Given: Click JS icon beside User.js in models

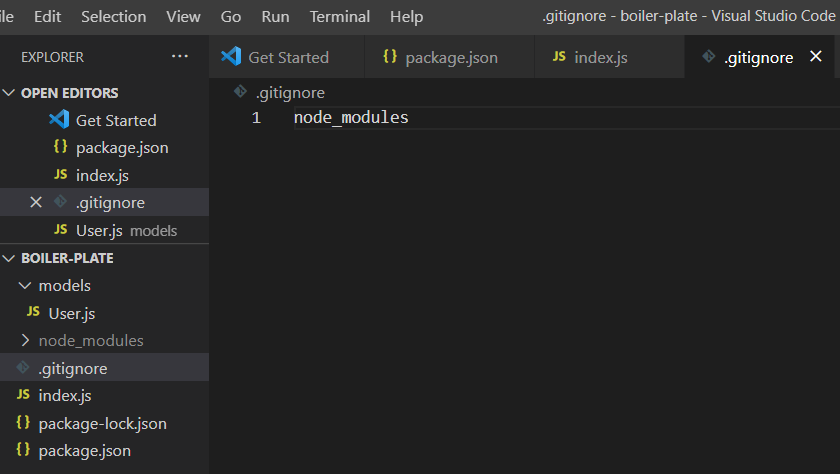Looking at the screenshot, I should click(33, 311).
